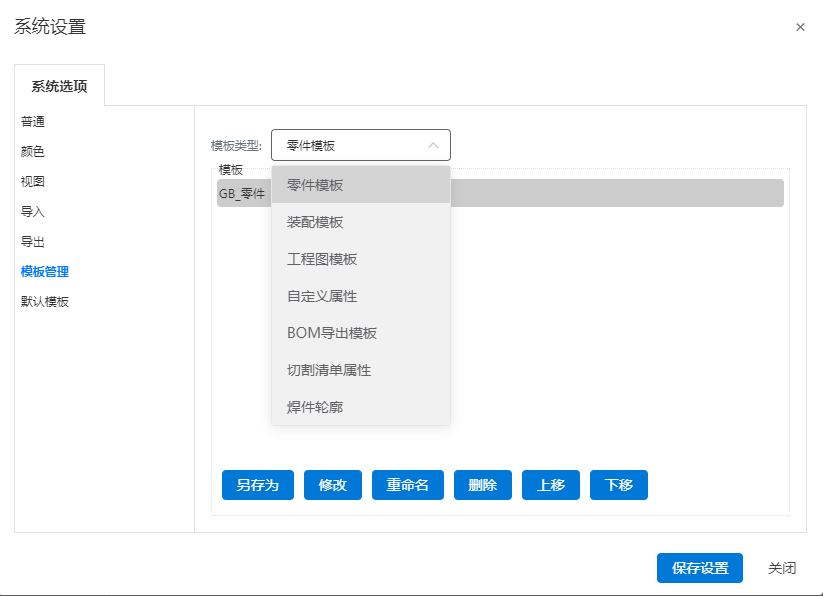The image size is (823, 596).
Task: Collapse the 模板类型 dropdown arrow
Action: click(433, 145)
